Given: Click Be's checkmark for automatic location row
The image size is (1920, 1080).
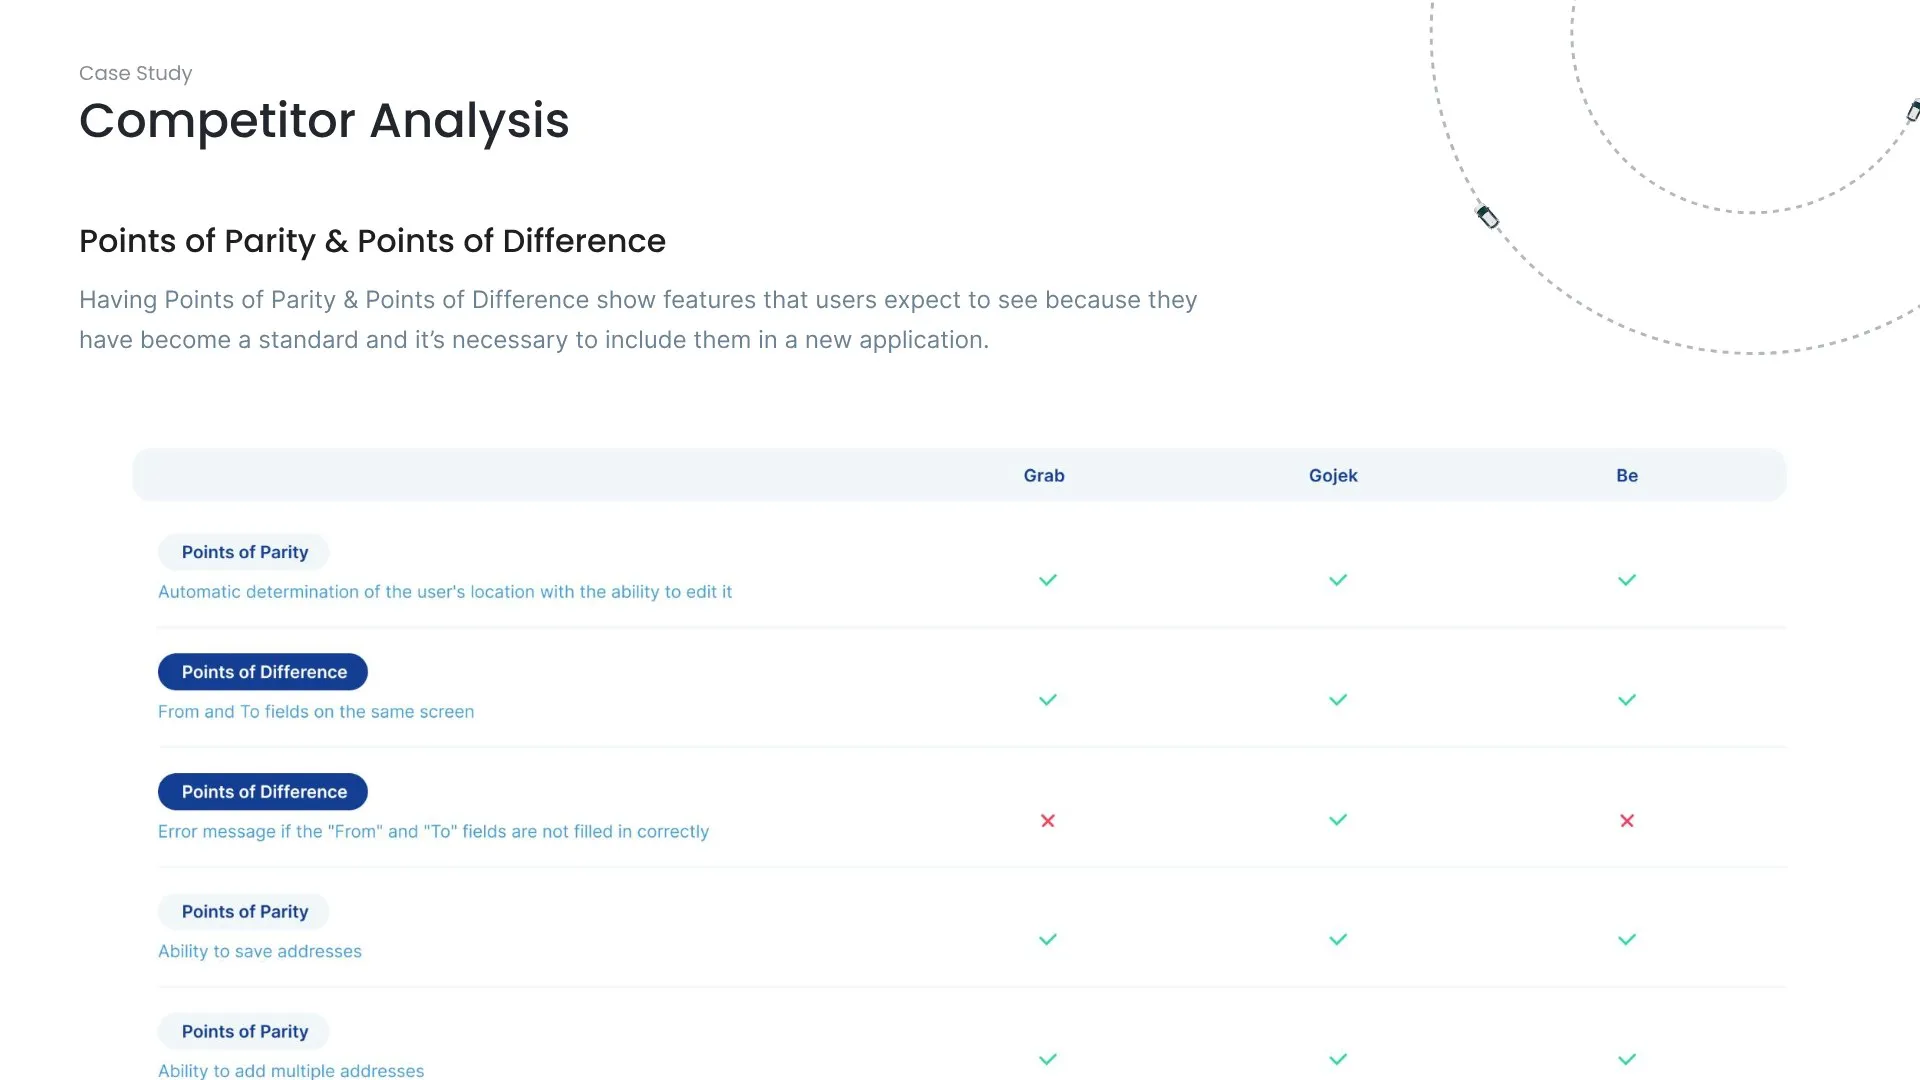Looking at the screenshot, I should (x=1627, y=580).
